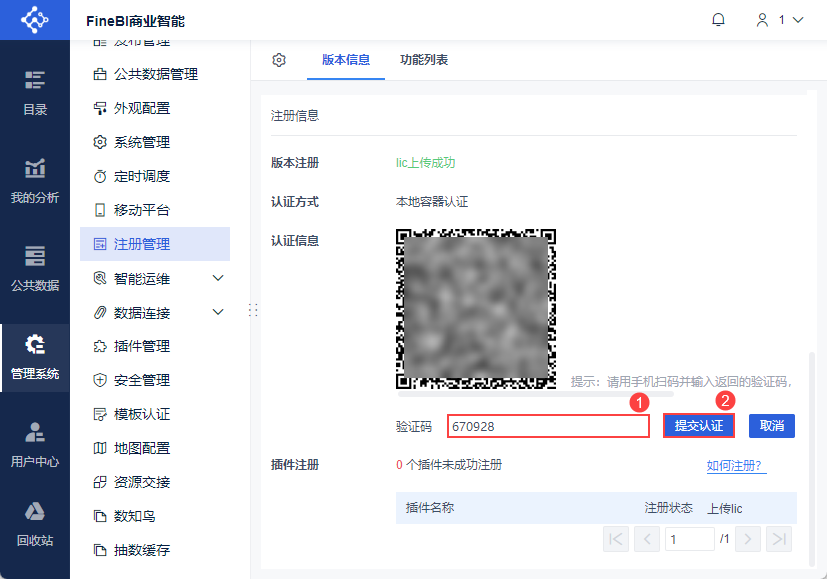The image size is (827, 579).
Task: Click the lic上传成功 status text
Action: [426, 163]
